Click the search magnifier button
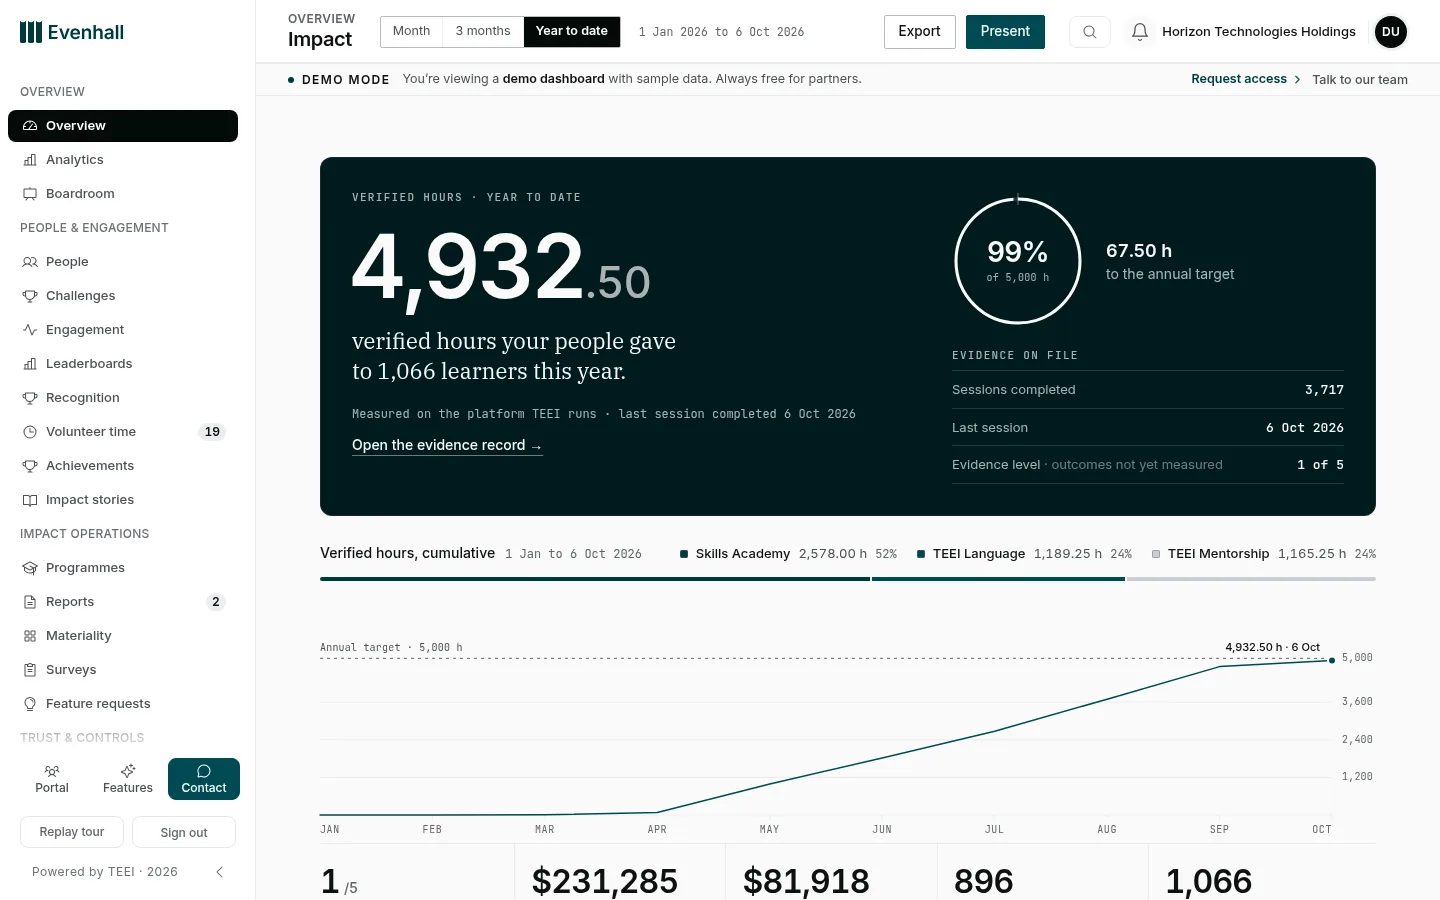1440x900 pixels. (x=1090, y=32)
